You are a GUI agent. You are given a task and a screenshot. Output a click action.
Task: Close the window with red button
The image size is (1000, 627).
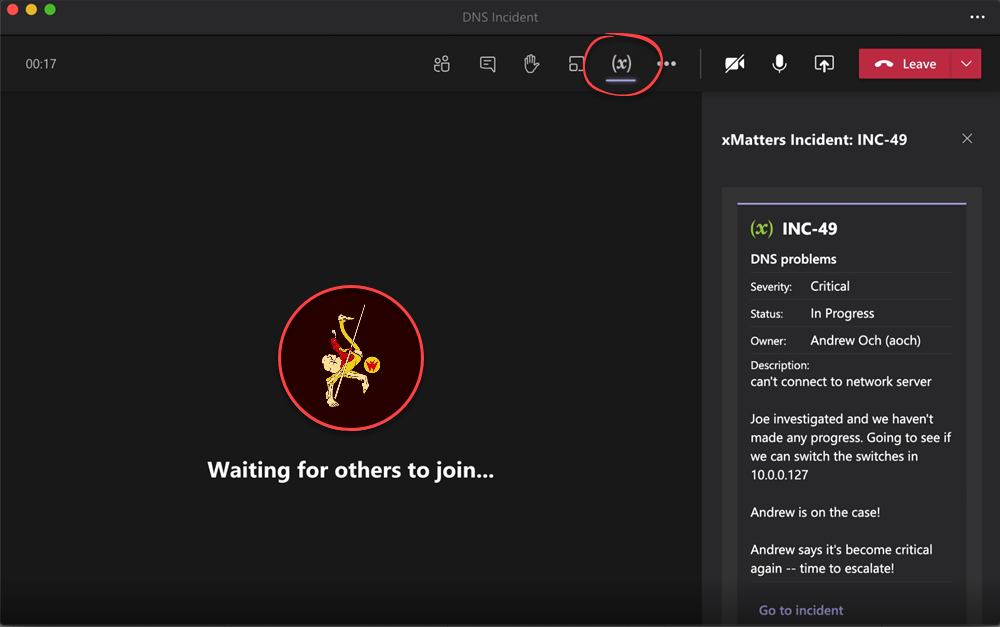tap(12, 10)
